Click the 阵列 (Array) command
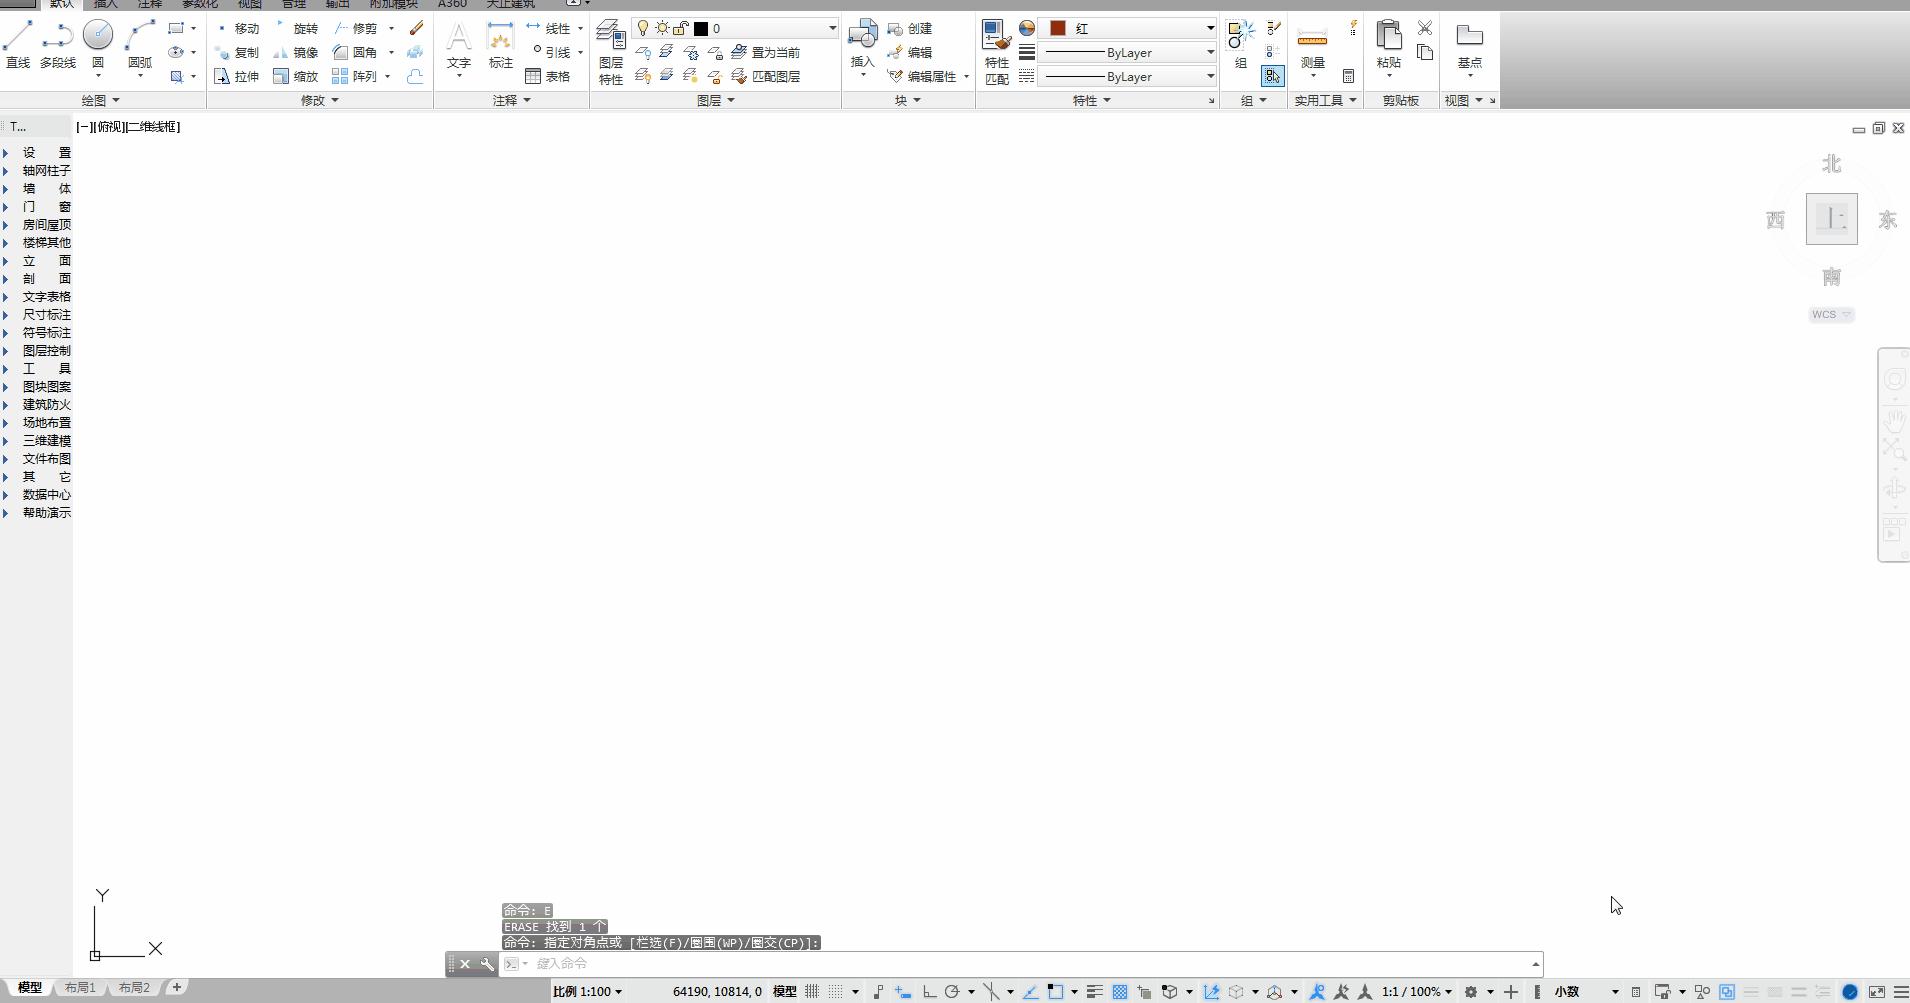This screenshot has height=1003, width=1910. [356, 76]
